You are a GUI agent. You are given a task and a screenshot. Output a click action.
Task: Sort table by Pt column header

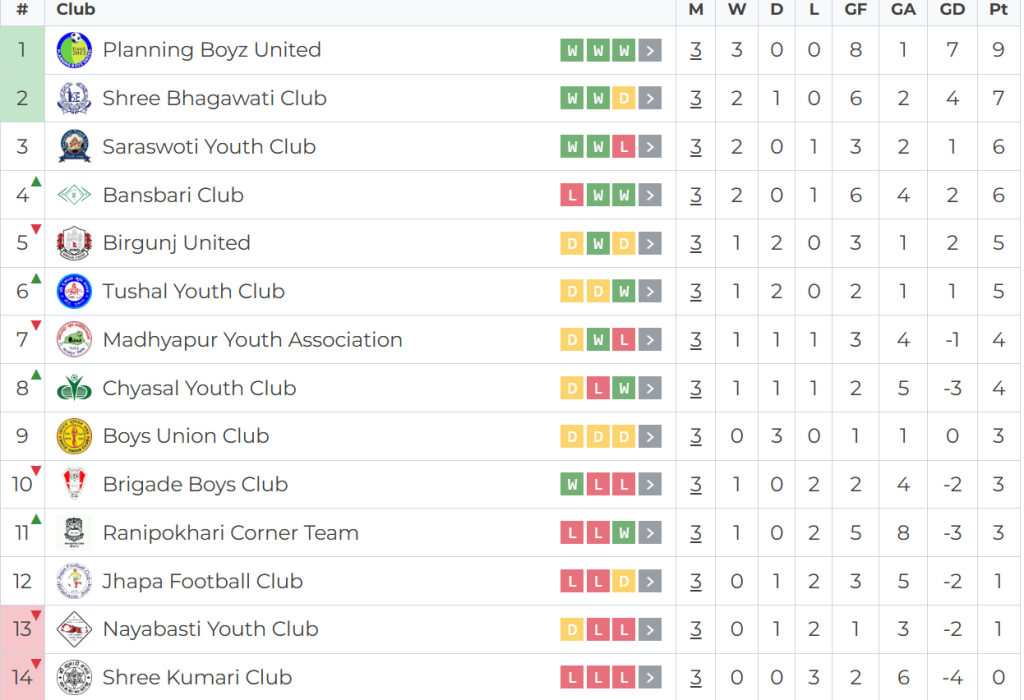pyautogui.click(x=997, y=10)
